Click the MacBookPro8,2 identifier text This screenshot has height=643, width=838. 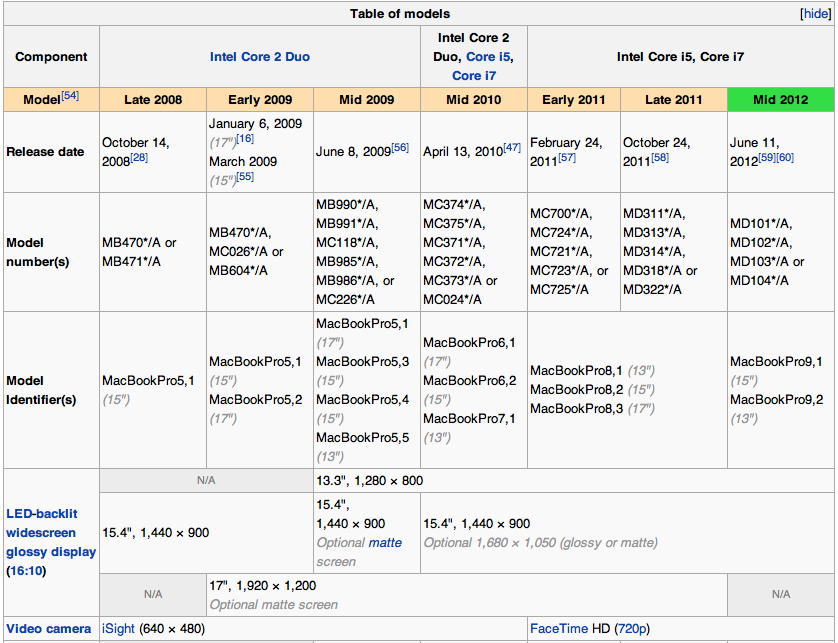tap(577, 390)
